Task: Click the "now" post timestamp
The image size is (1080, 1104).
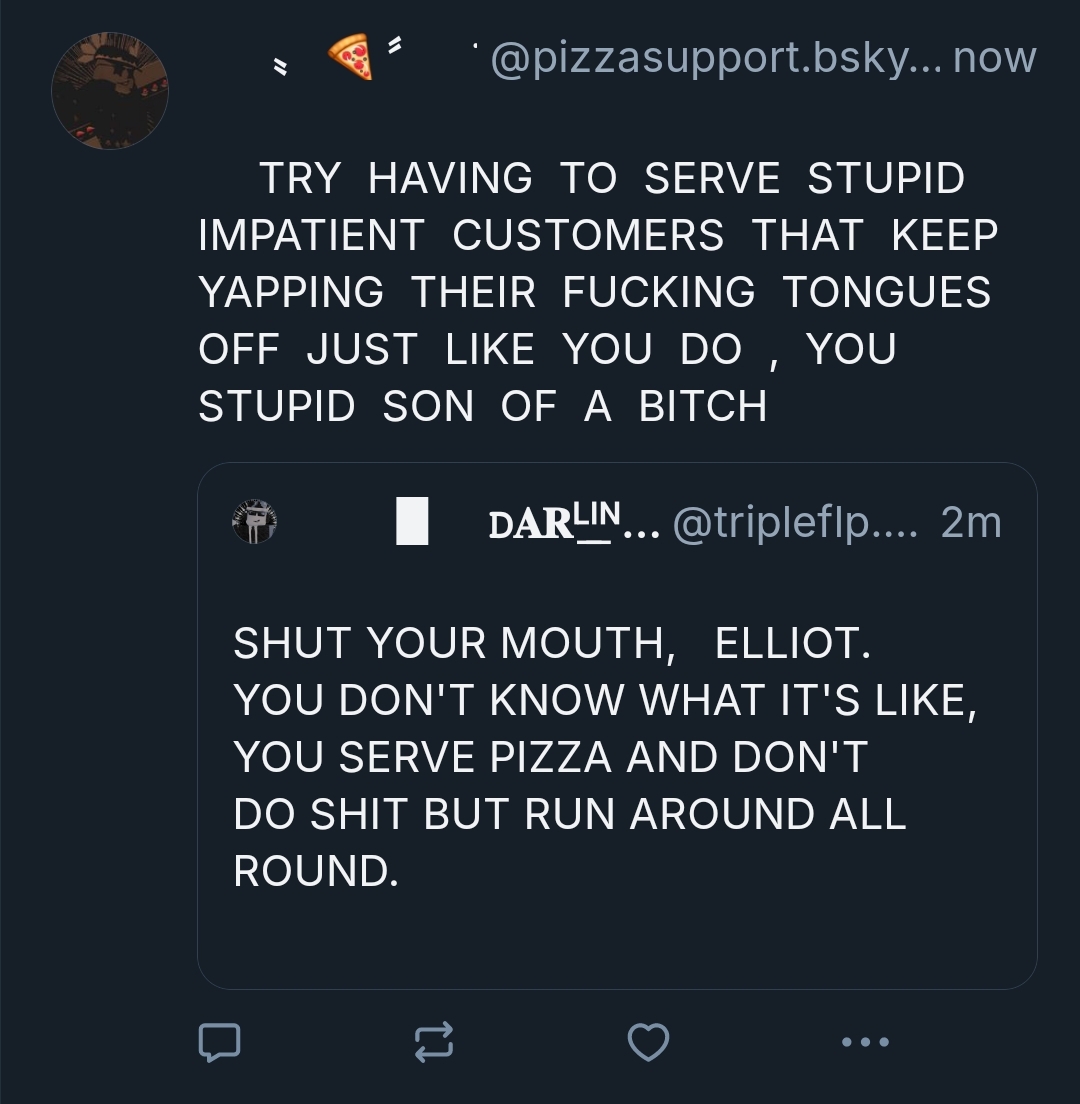Action: [x=995, y=58]
